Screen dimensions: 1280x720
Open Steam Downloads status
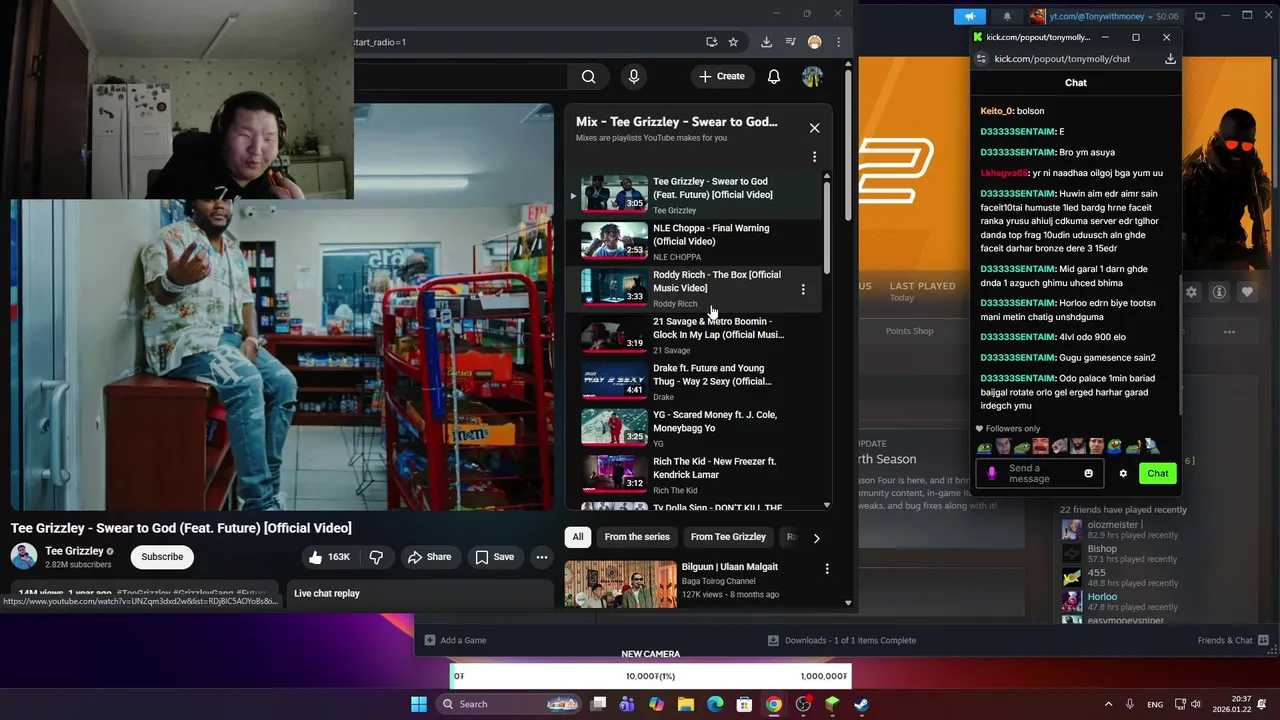841,640
